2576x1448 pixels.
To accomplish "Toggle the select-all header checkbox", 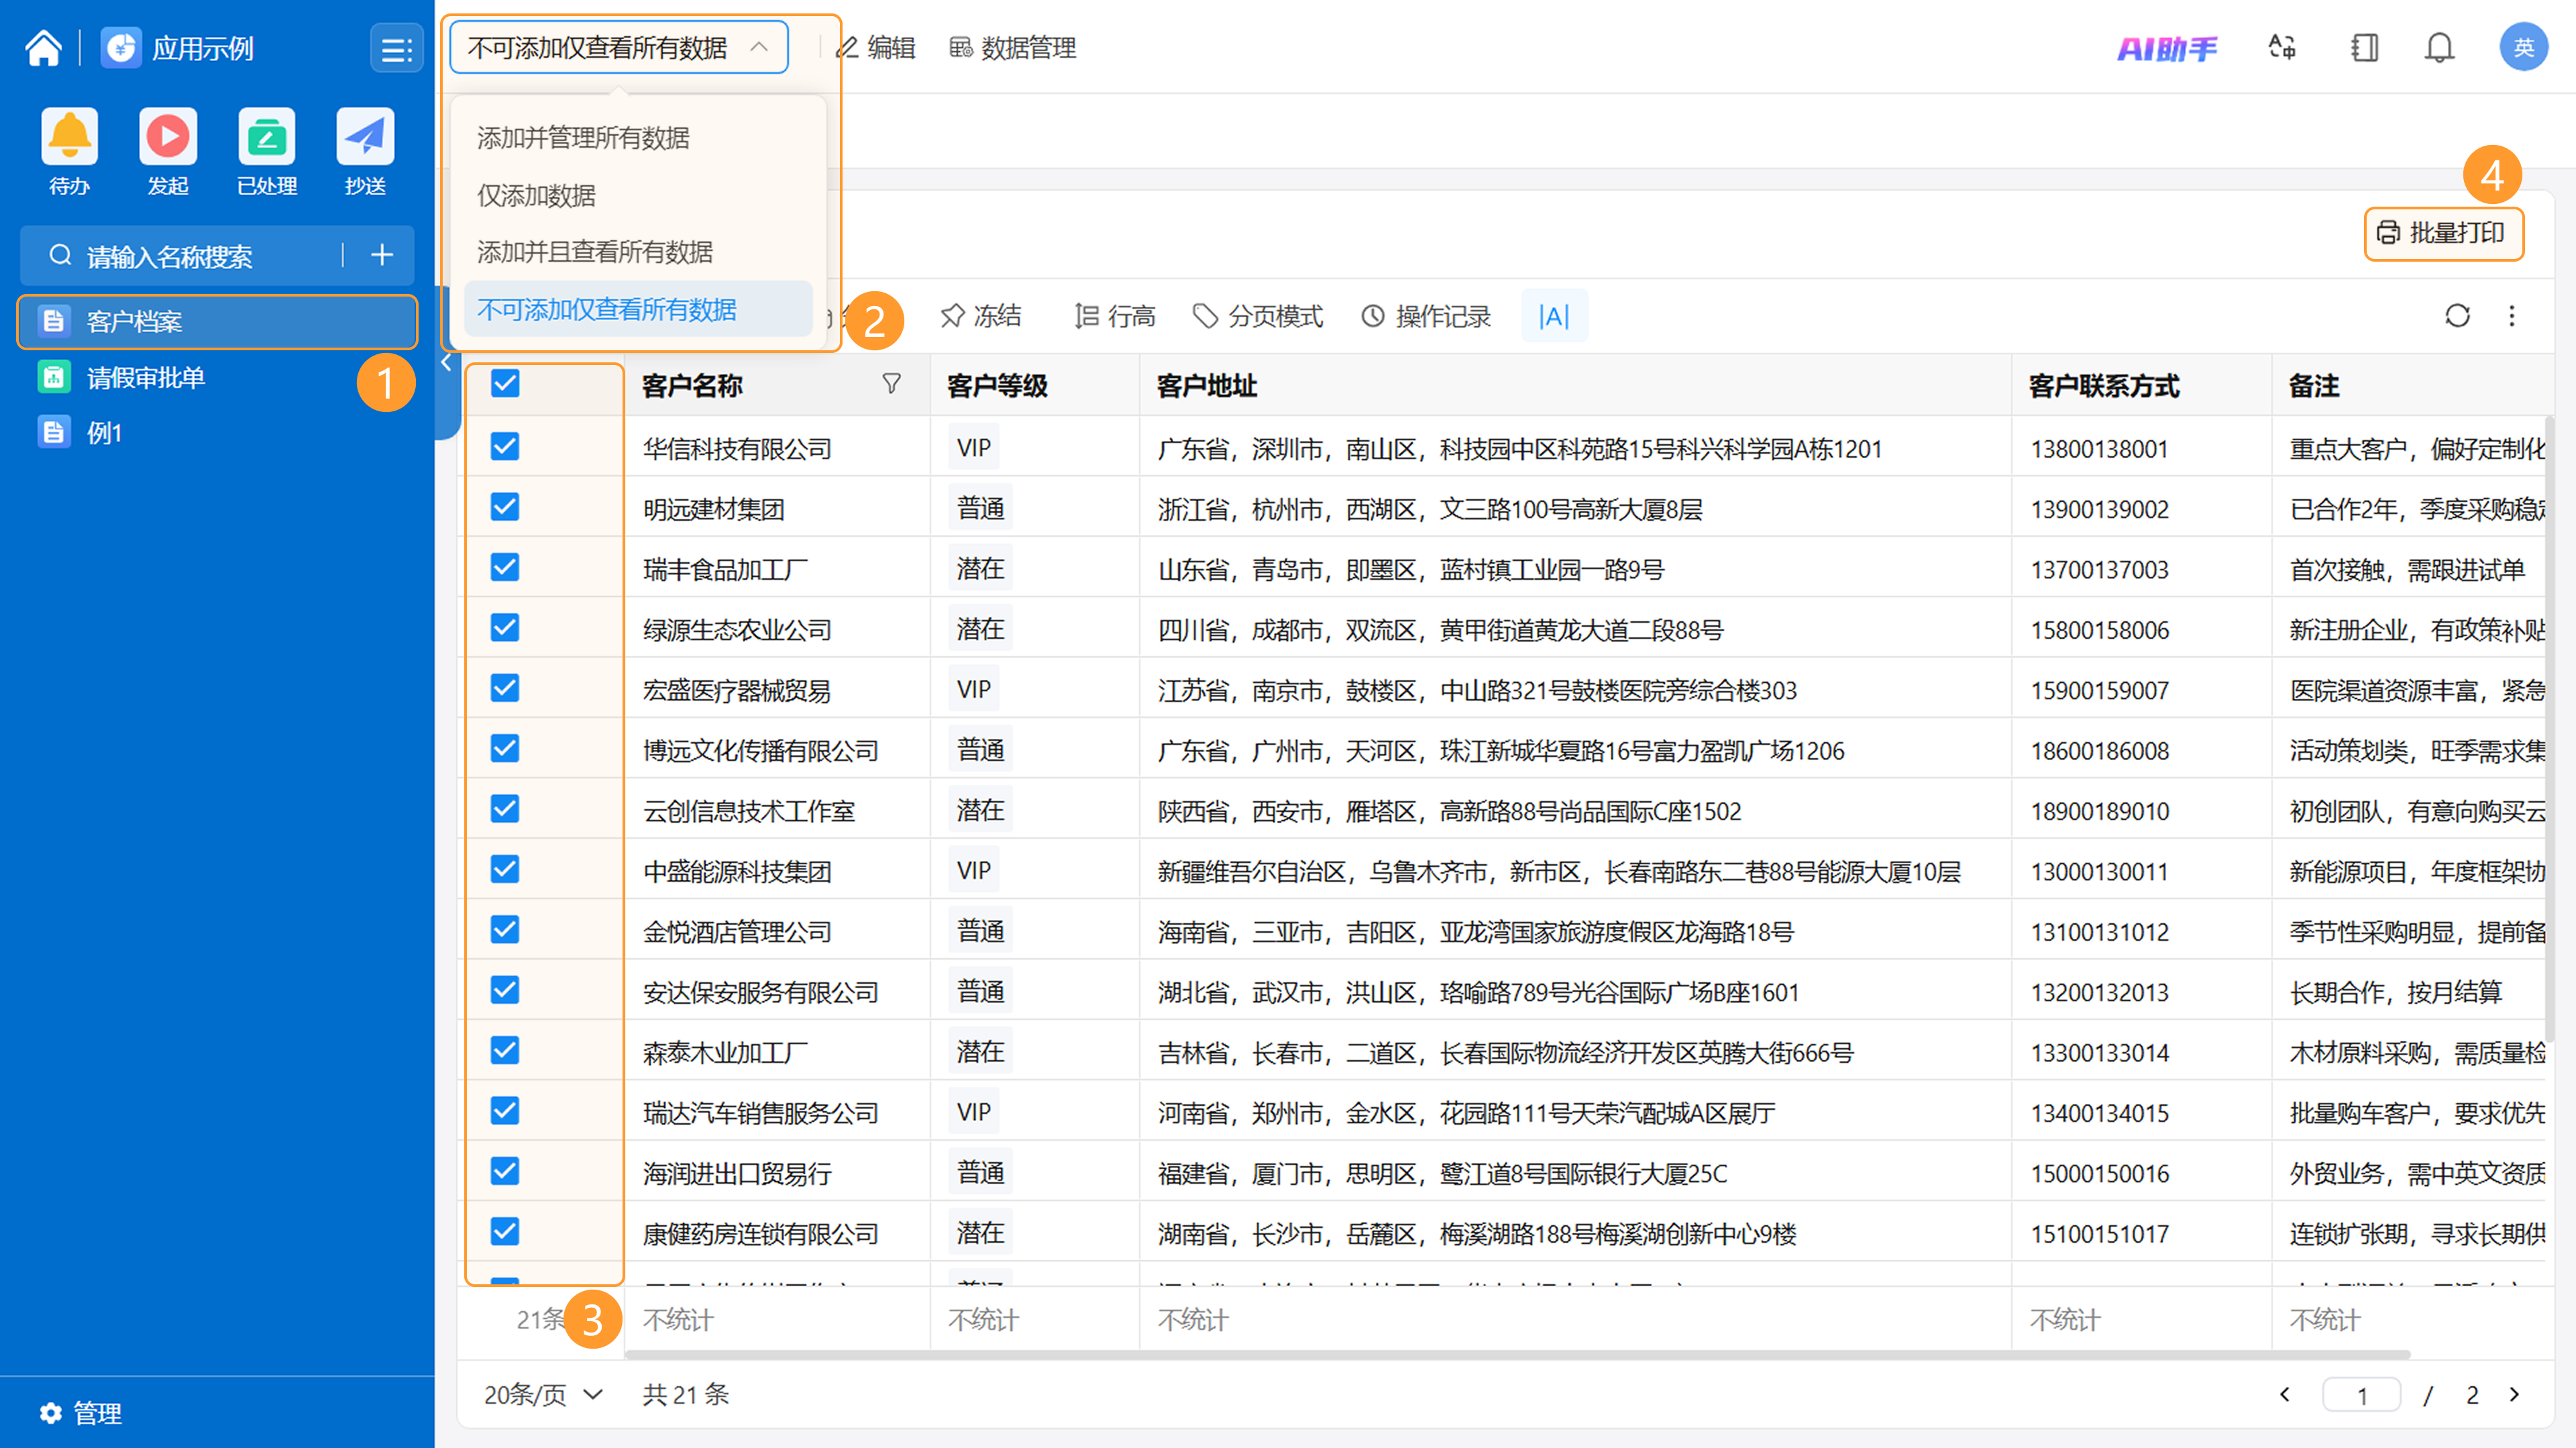I will click(505, 383).
